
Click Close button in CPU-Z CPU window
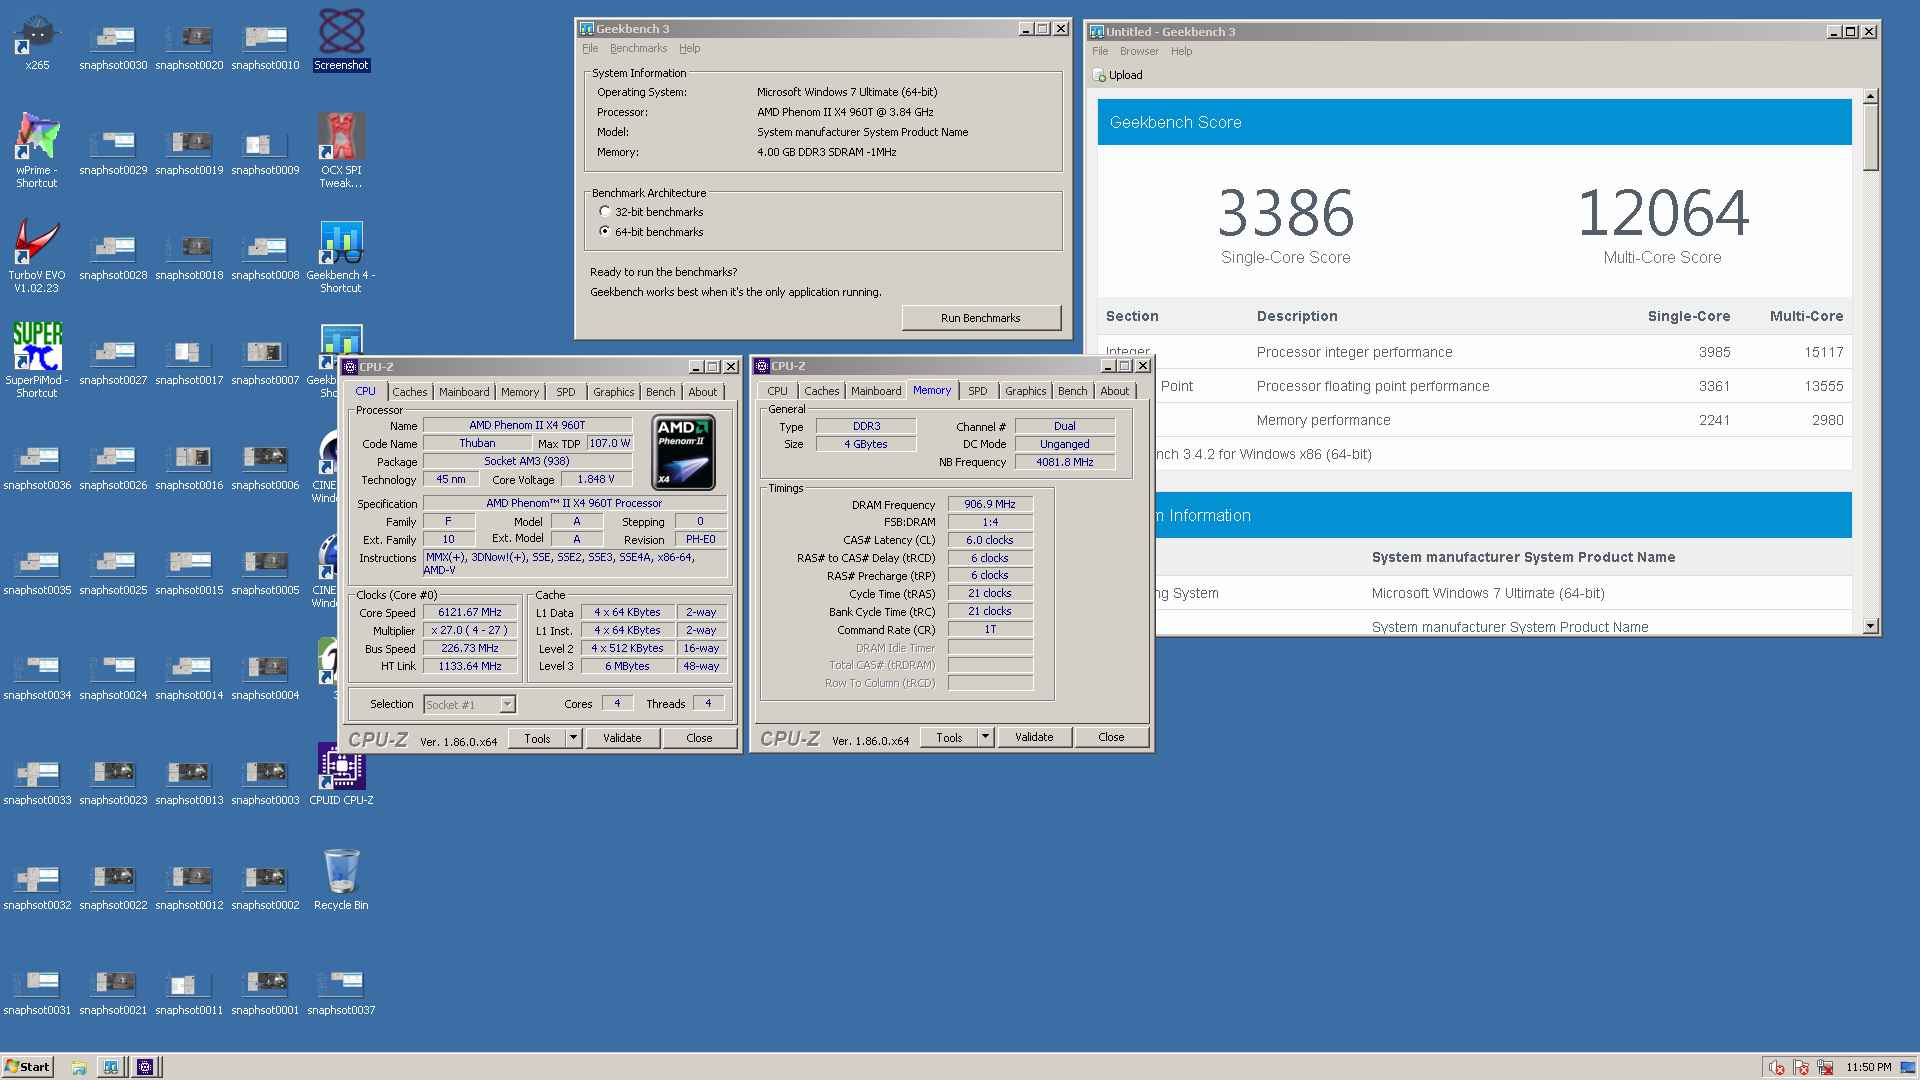(699, 738)
